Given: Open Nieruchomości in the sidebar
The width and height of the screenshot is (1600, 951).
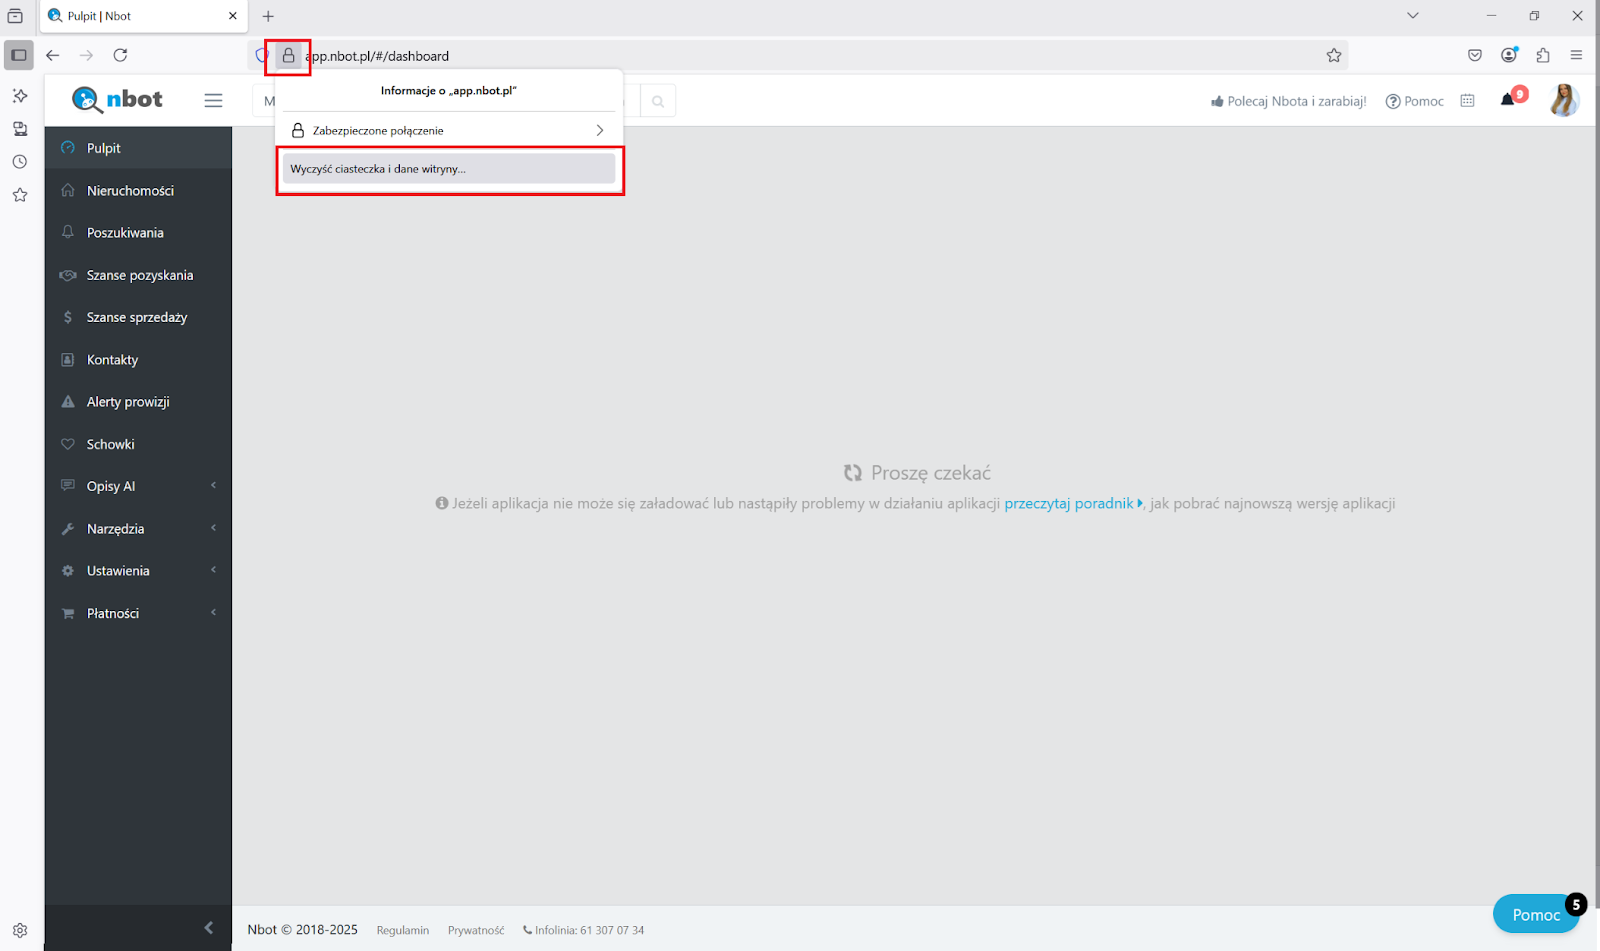Looking at the screenshot, I should [x=138, y=191].
